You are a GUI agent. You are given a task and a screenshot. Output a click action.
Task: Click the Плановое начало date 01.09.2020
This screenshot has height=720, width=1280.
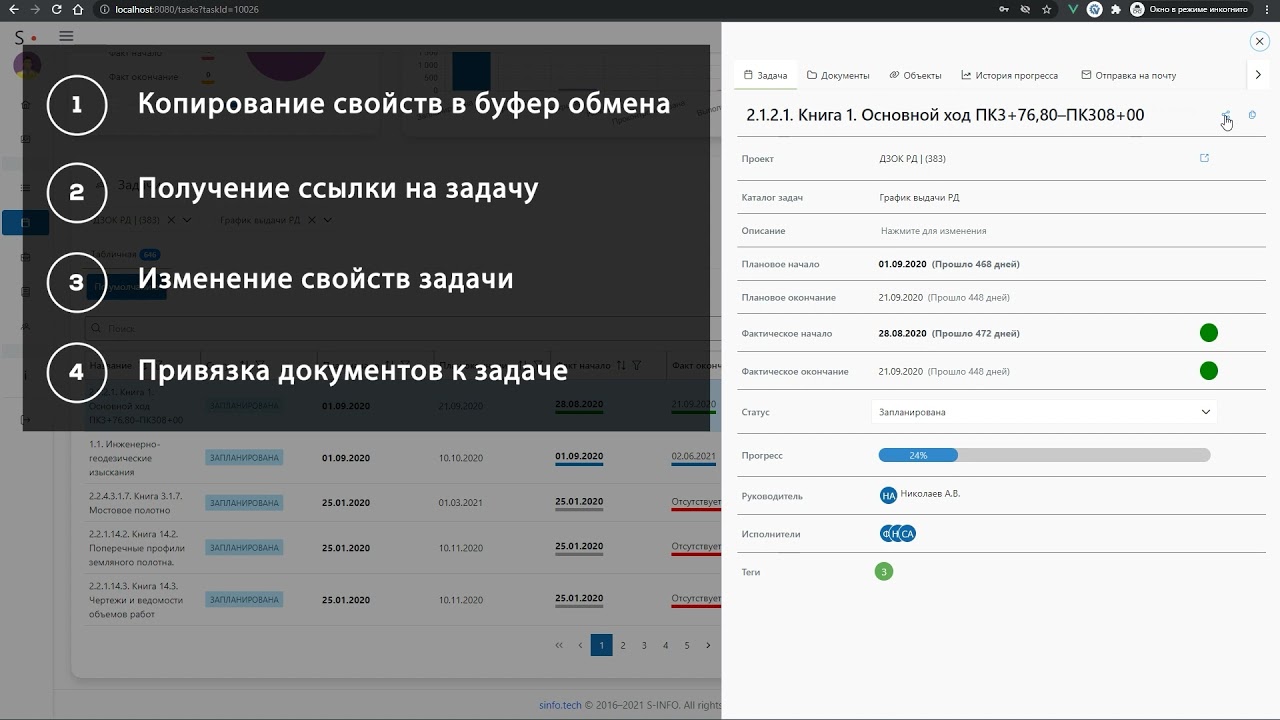(902, 264)
